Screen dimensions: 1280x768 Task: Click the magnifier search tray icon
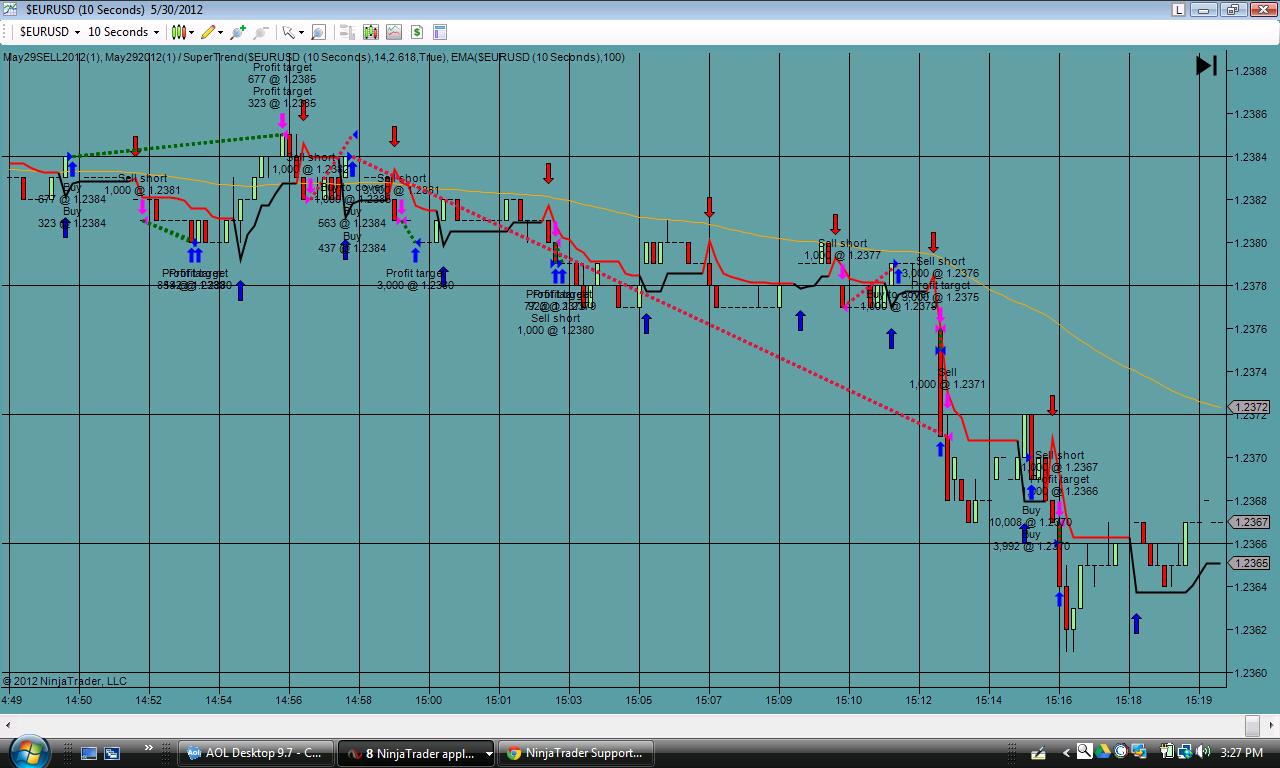click(x=1083, y=753)
